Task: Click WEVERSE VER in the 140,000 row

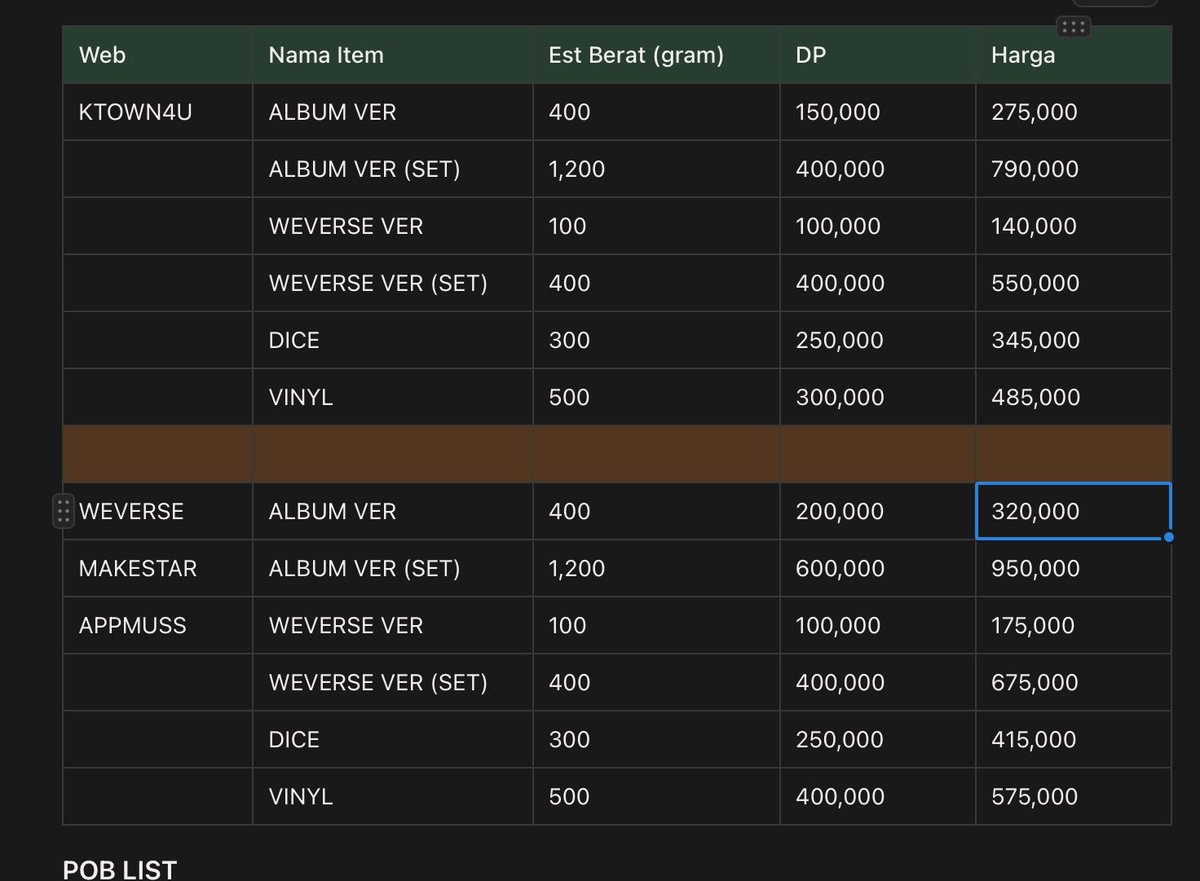Action: tap(393, 226)
